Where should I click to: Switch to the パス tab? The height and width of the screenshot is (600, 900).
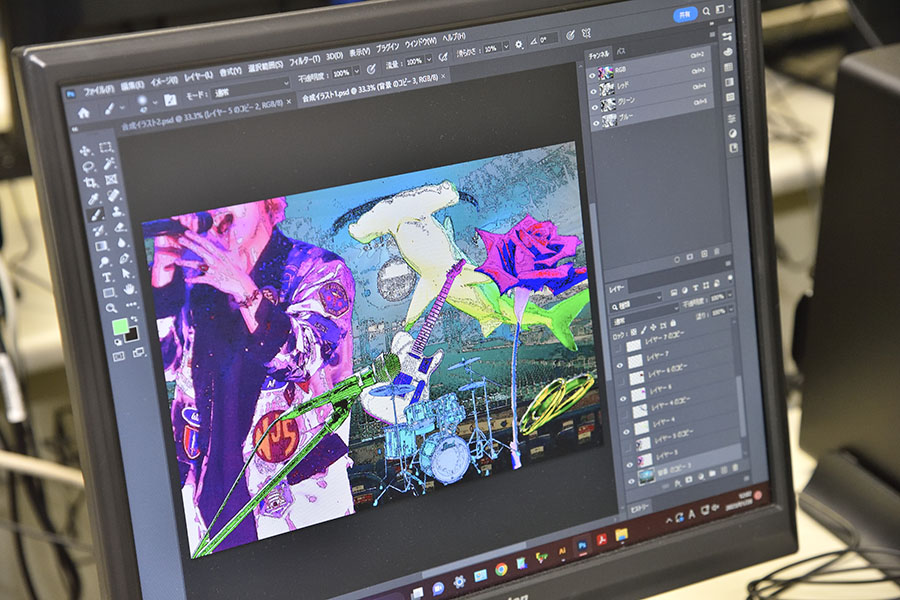(x=621, y=51)
